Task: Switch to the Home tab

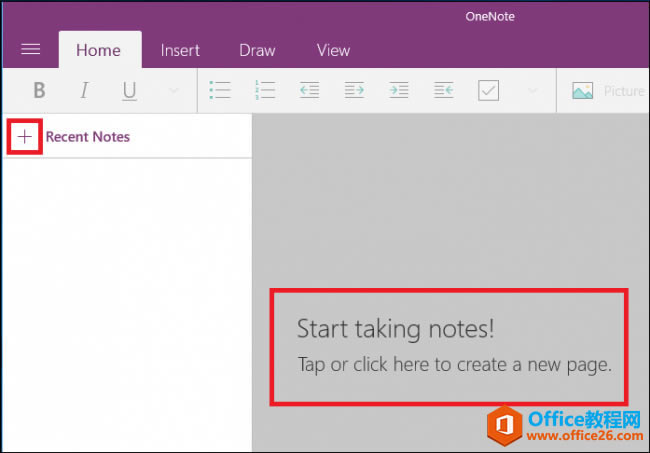Action: click(100, 50)
